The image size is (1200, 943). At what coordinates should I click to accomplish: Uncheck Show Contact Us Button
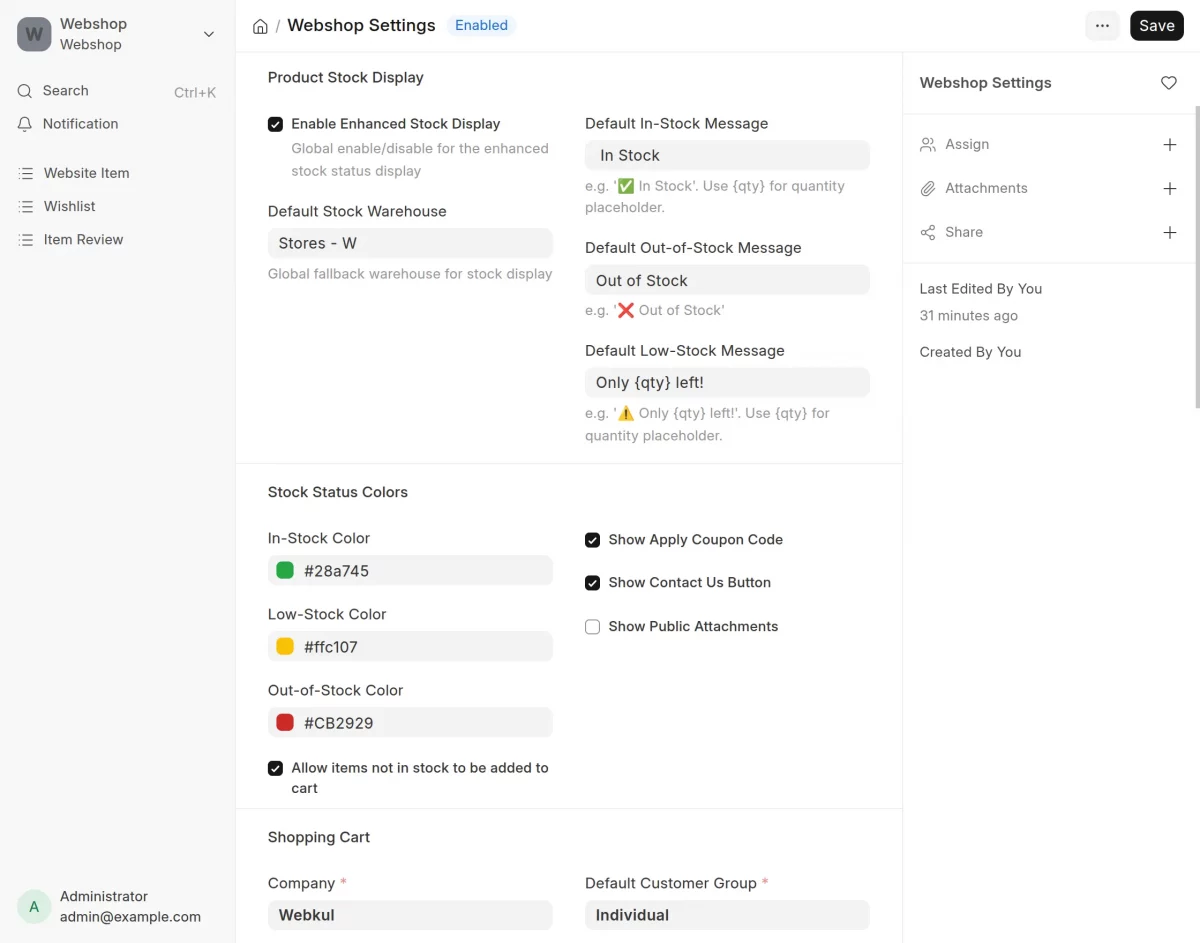coord(592,583)
